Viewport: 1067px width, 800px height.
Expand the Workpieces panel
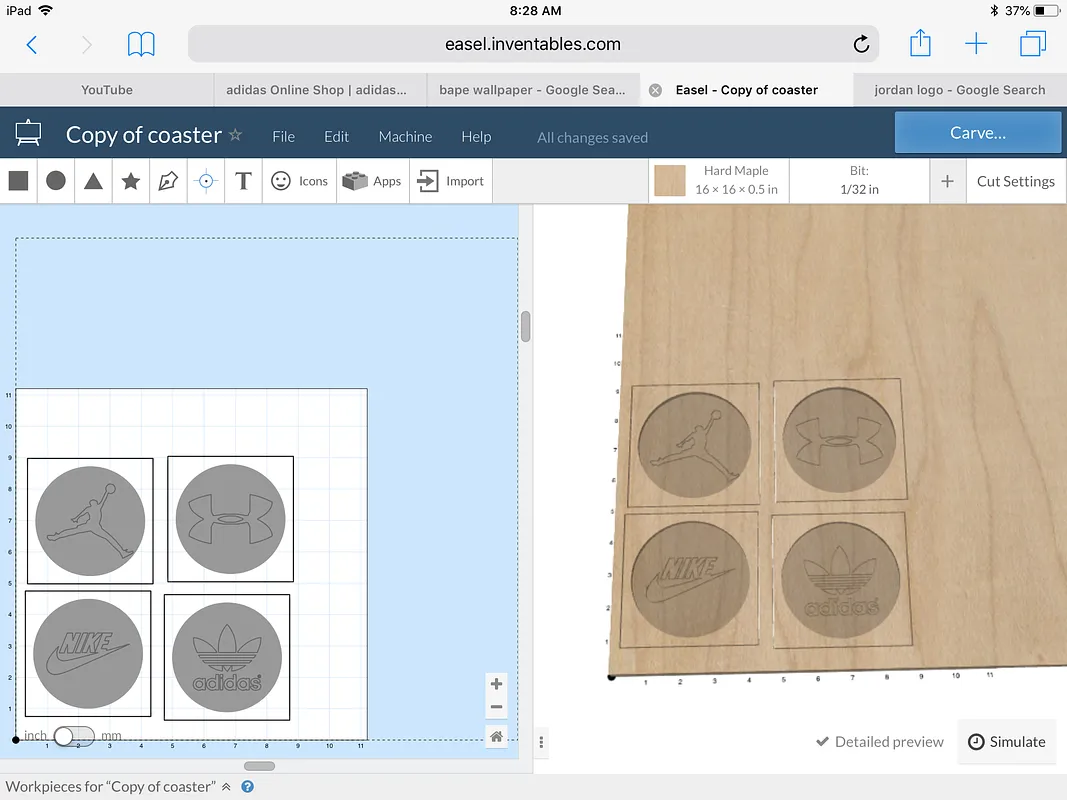point(226,787)
